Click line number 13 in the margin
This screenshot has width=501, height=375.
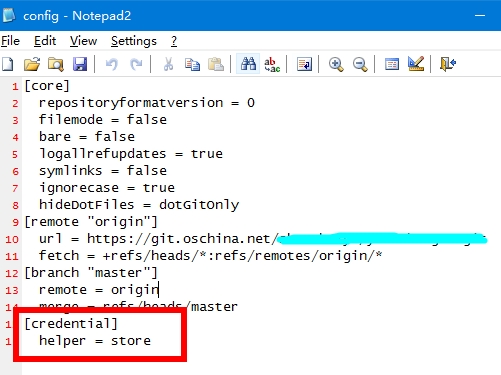[12, 290]
